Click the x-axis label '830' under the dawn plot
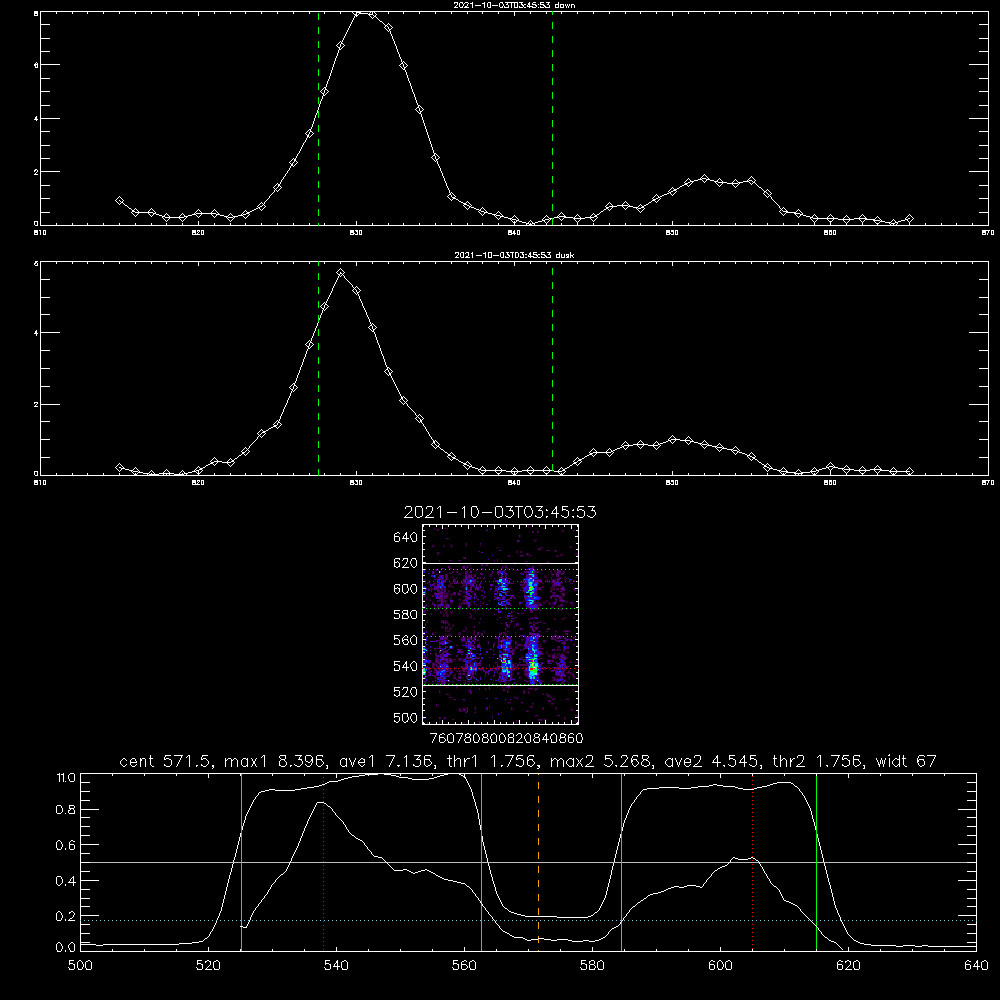The image size is (1000, 1000). [x=356, y=233]
